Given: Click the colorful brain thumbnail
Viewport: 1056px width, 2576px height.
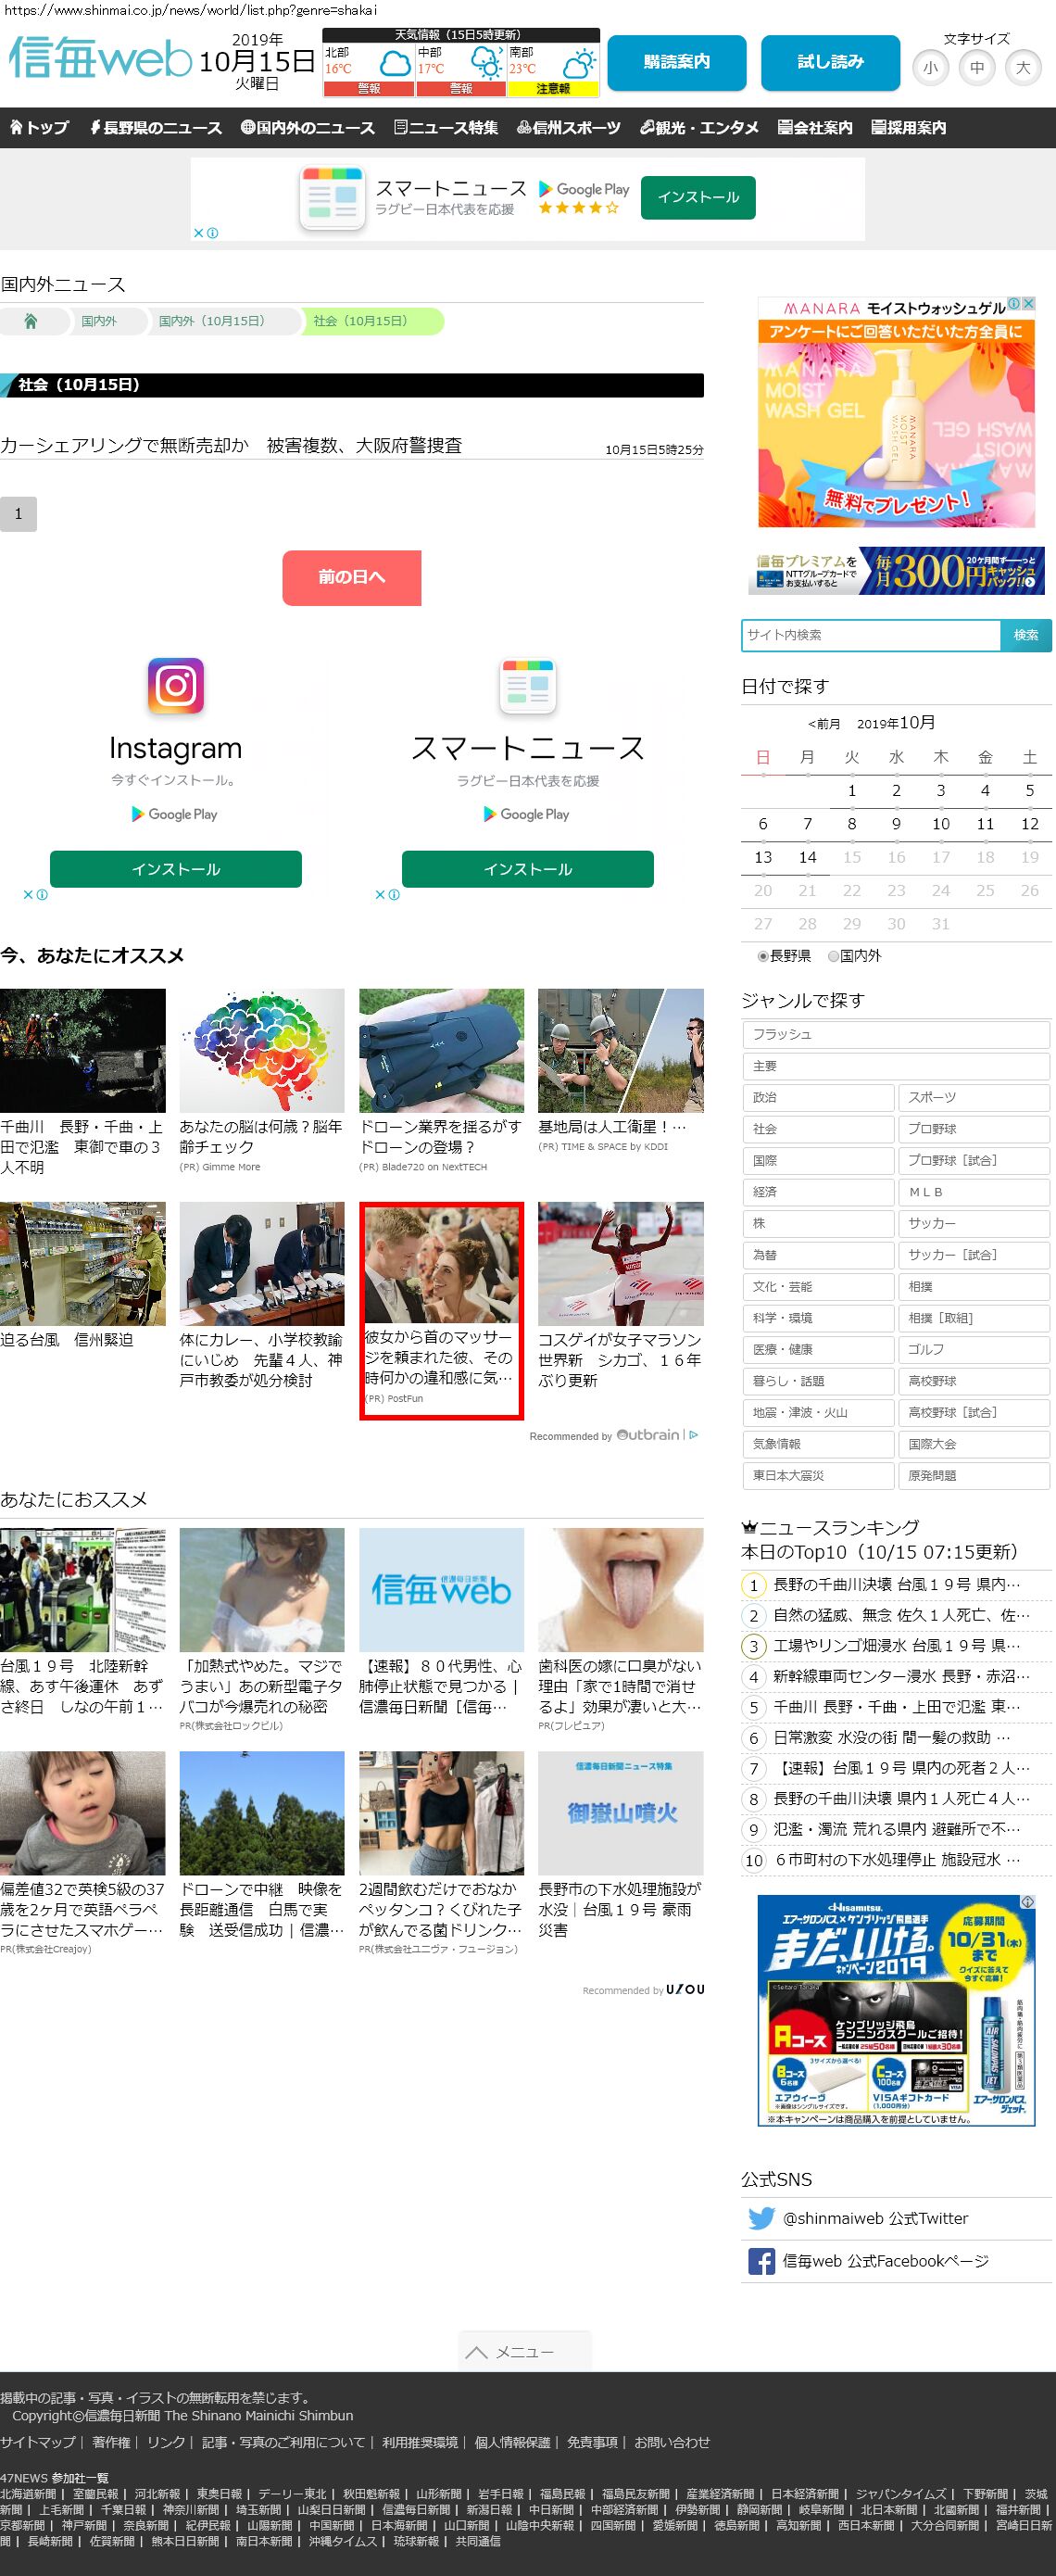Looking at the screenshot, I should [x=262, y=1051].
